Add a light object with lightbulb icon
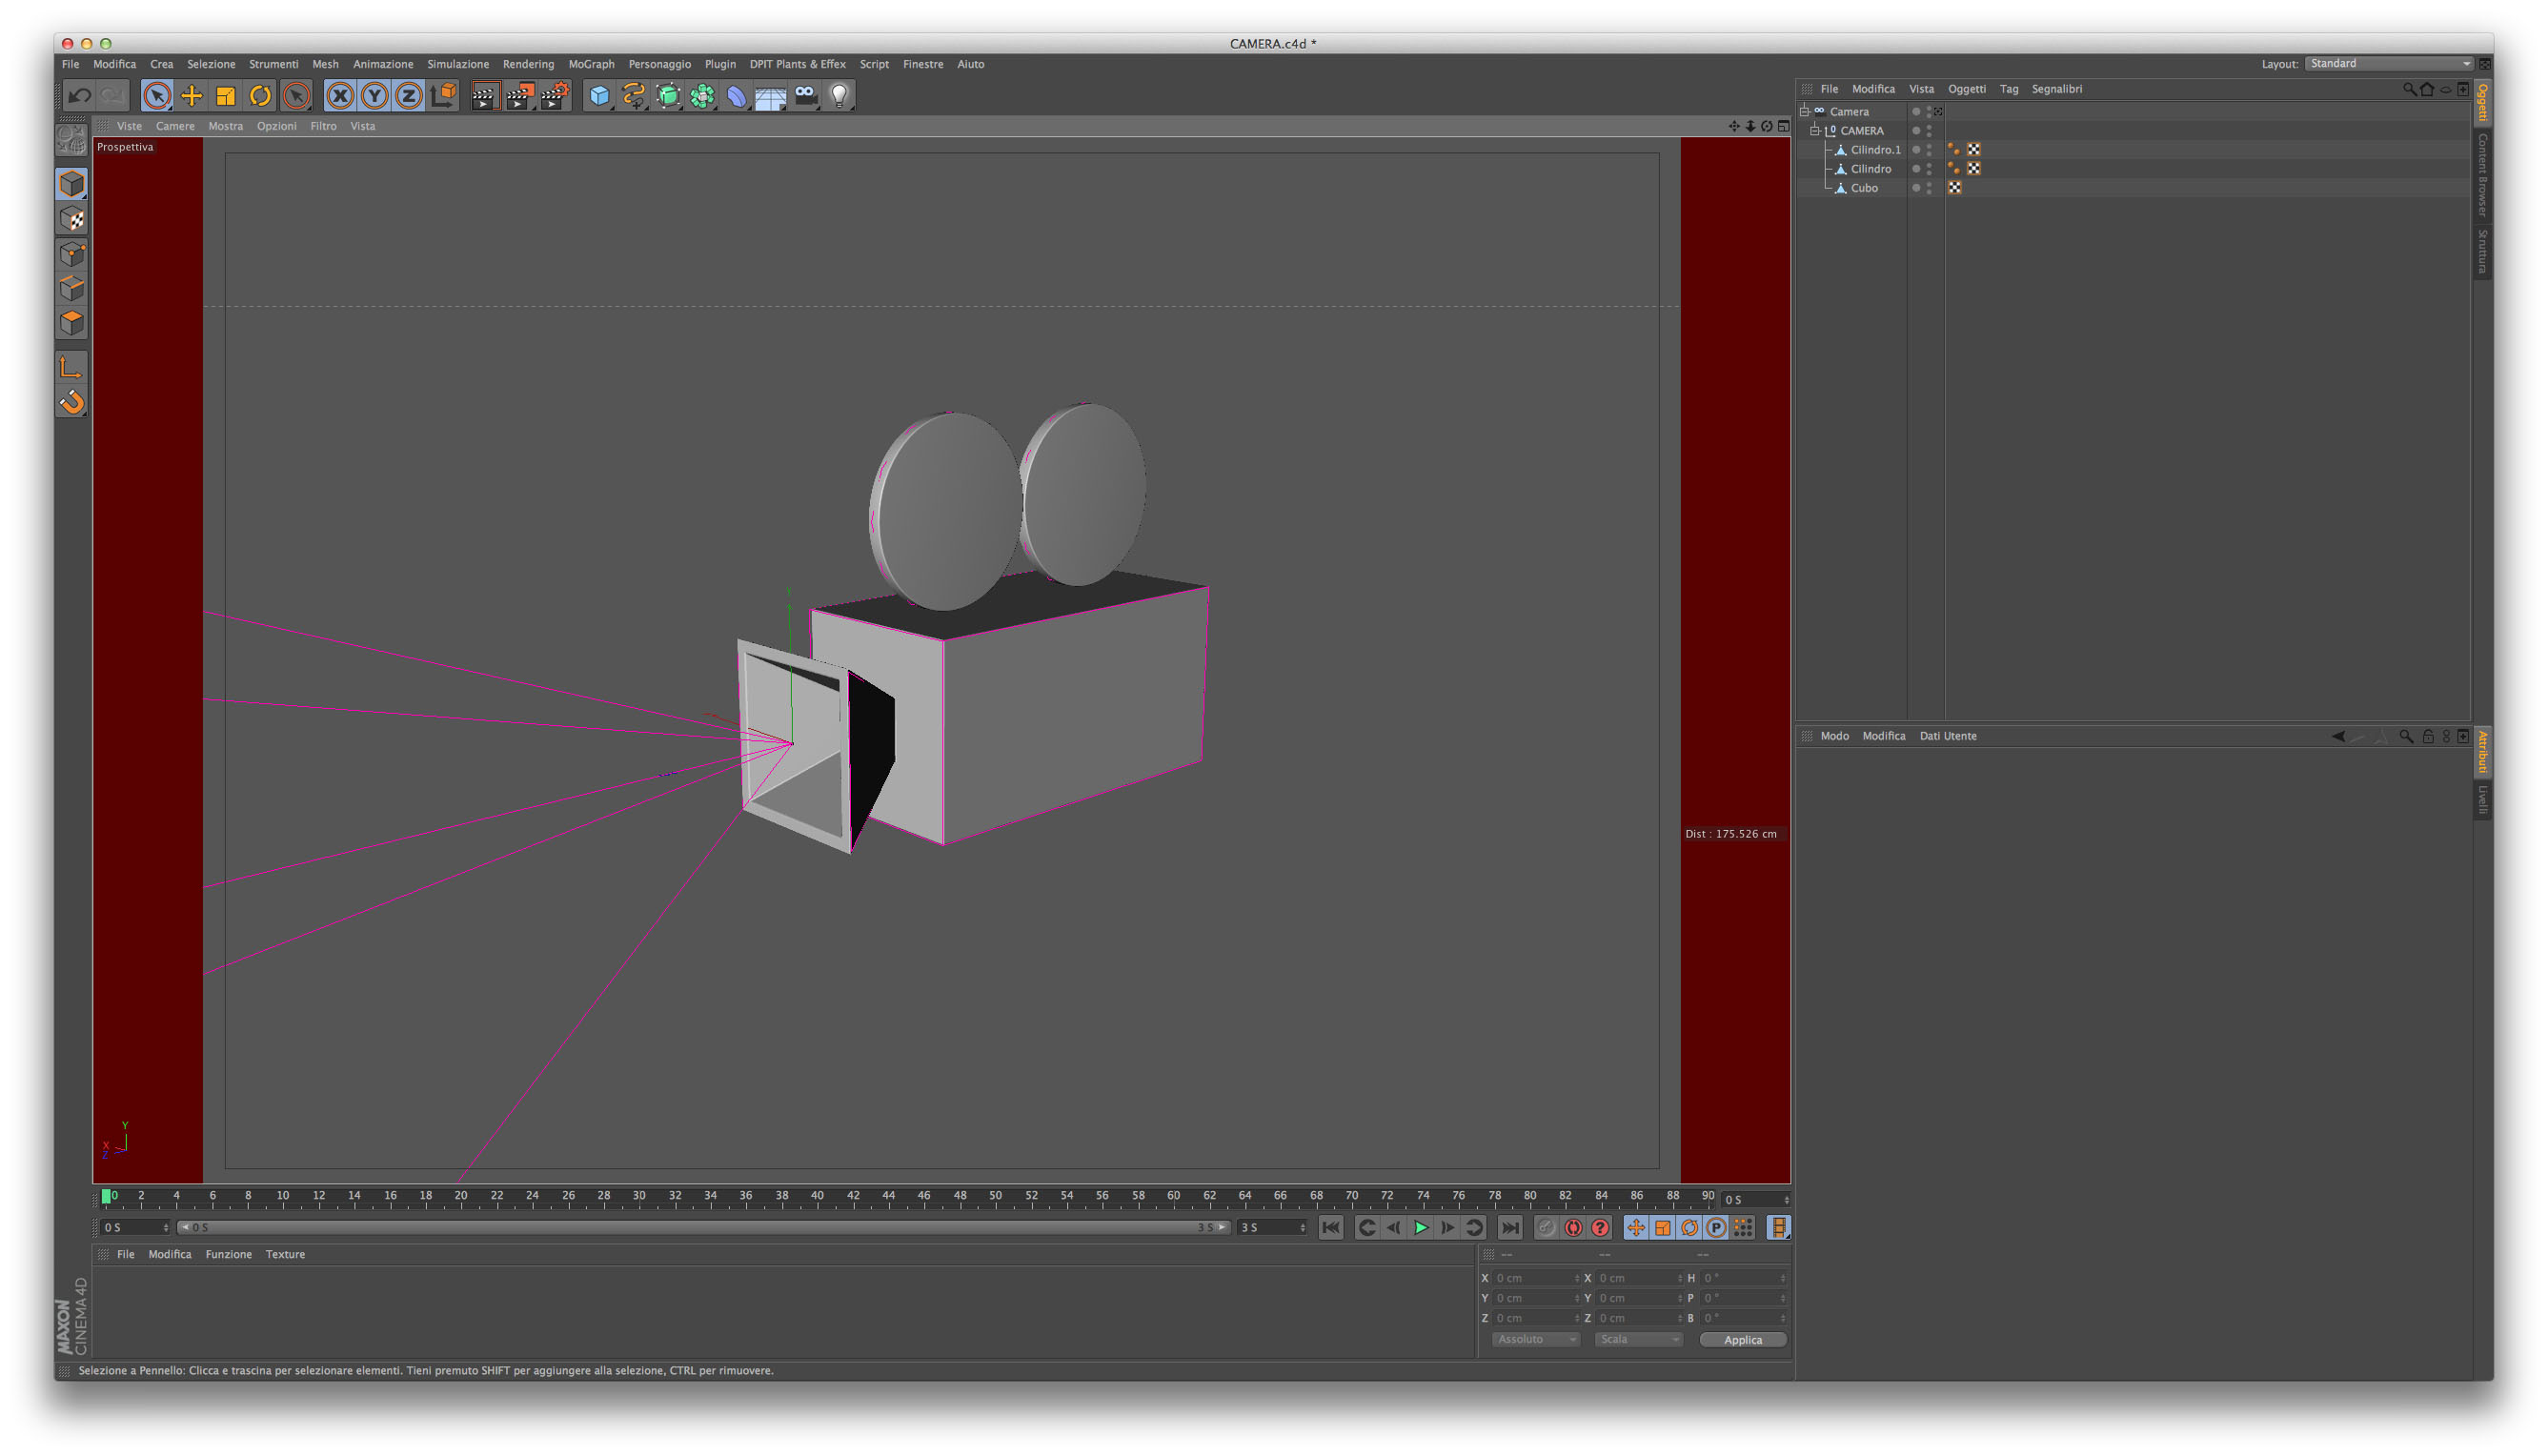 point(839,96)
